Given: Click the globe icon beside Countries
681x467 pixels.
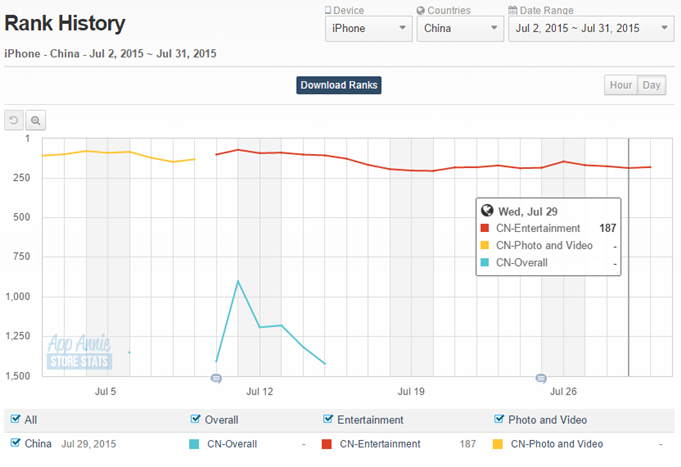Looking at the screenshot, I should click(421, 10).
